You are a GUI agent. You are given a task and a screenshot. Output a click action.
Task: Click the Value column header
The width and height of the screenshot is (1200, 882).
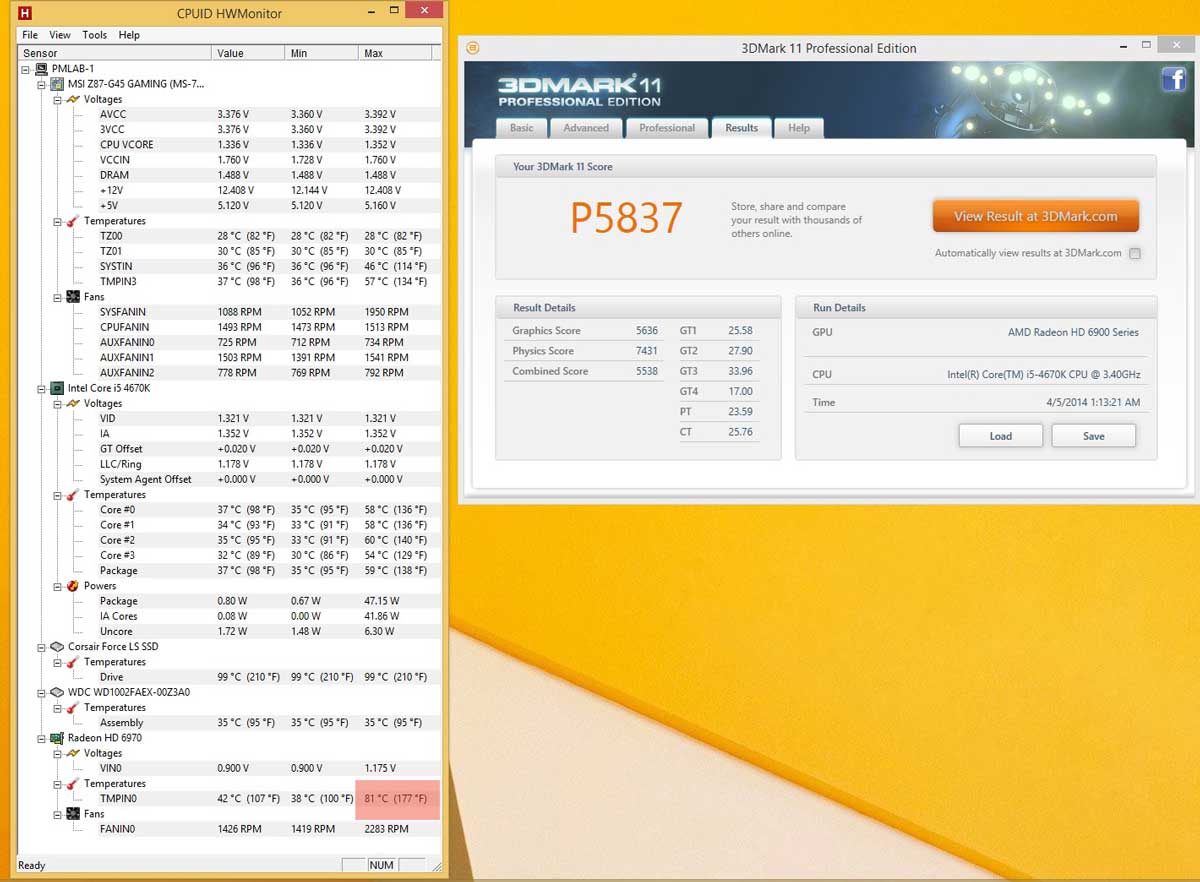(248, 53)
